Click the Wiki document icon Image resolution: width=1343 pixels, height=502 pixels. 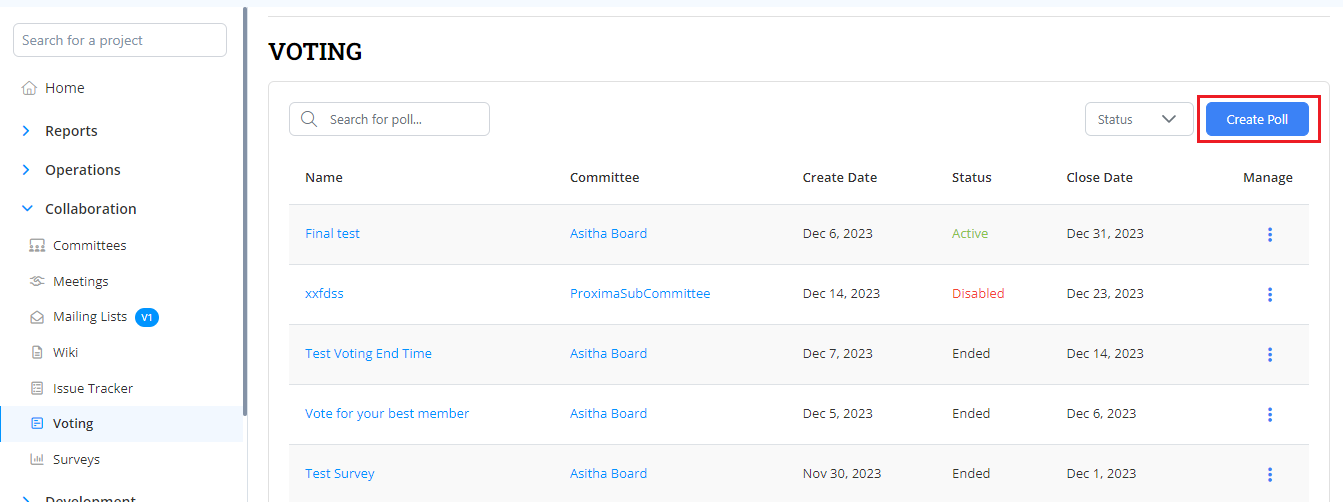point(37,353)
